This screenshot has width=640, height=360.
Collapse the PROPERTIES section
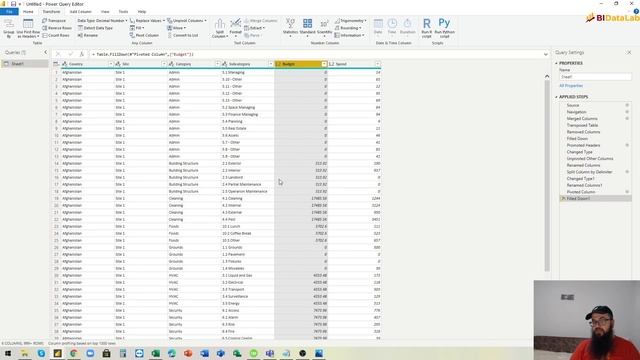click(556, 63)
